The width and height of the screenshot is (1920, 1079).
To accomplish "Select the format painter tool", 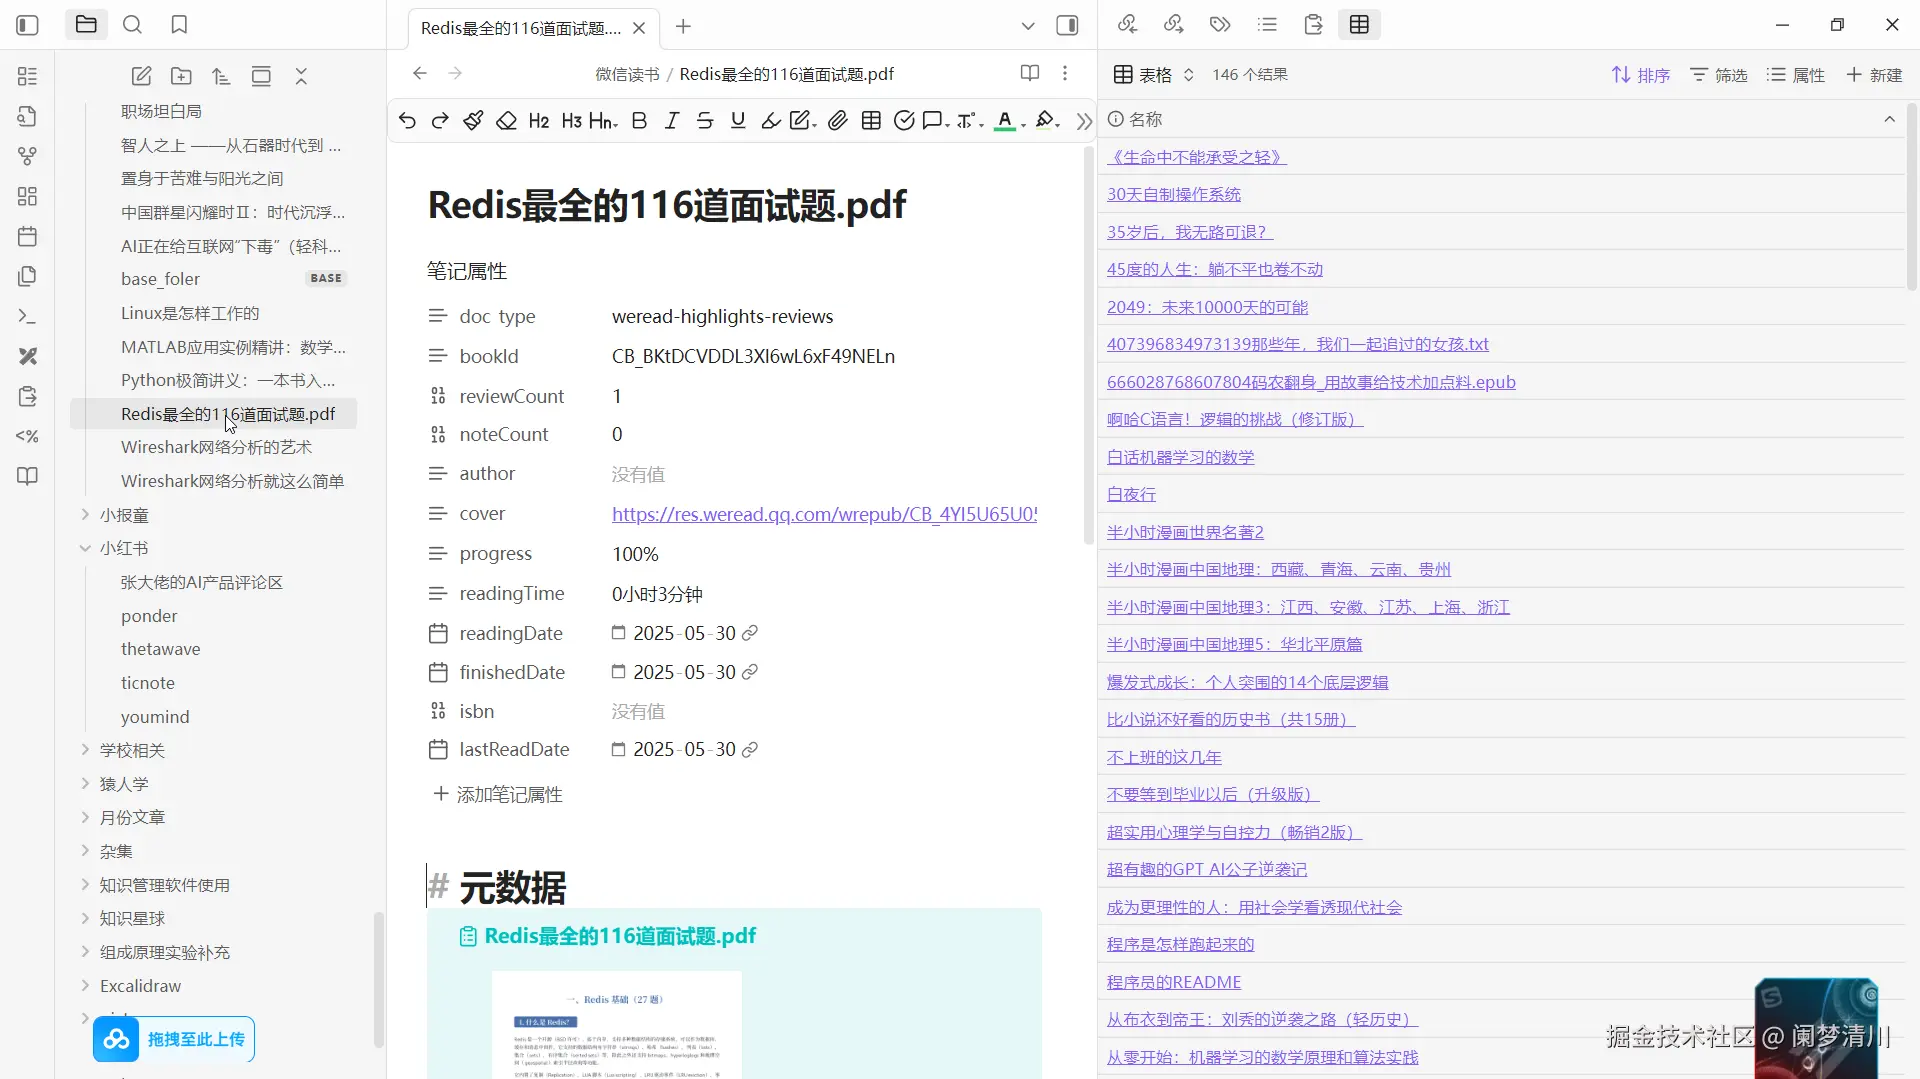I will (472, 120).
